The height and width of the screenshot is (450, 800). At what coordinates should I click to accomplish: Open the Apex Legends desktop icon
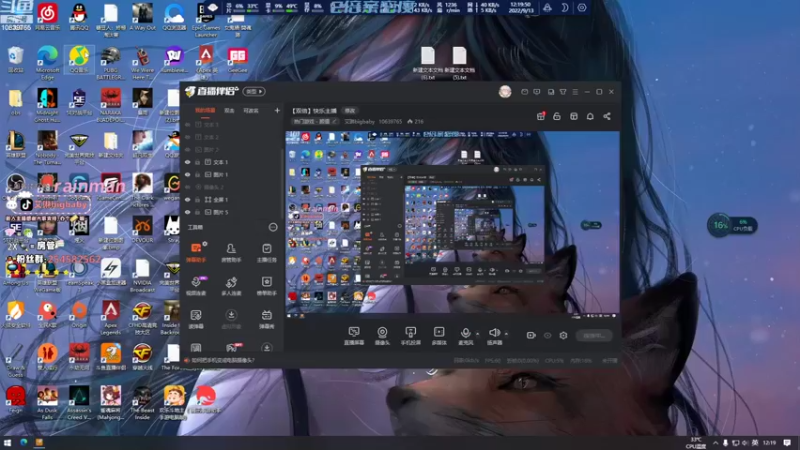[x=111, y=317]
